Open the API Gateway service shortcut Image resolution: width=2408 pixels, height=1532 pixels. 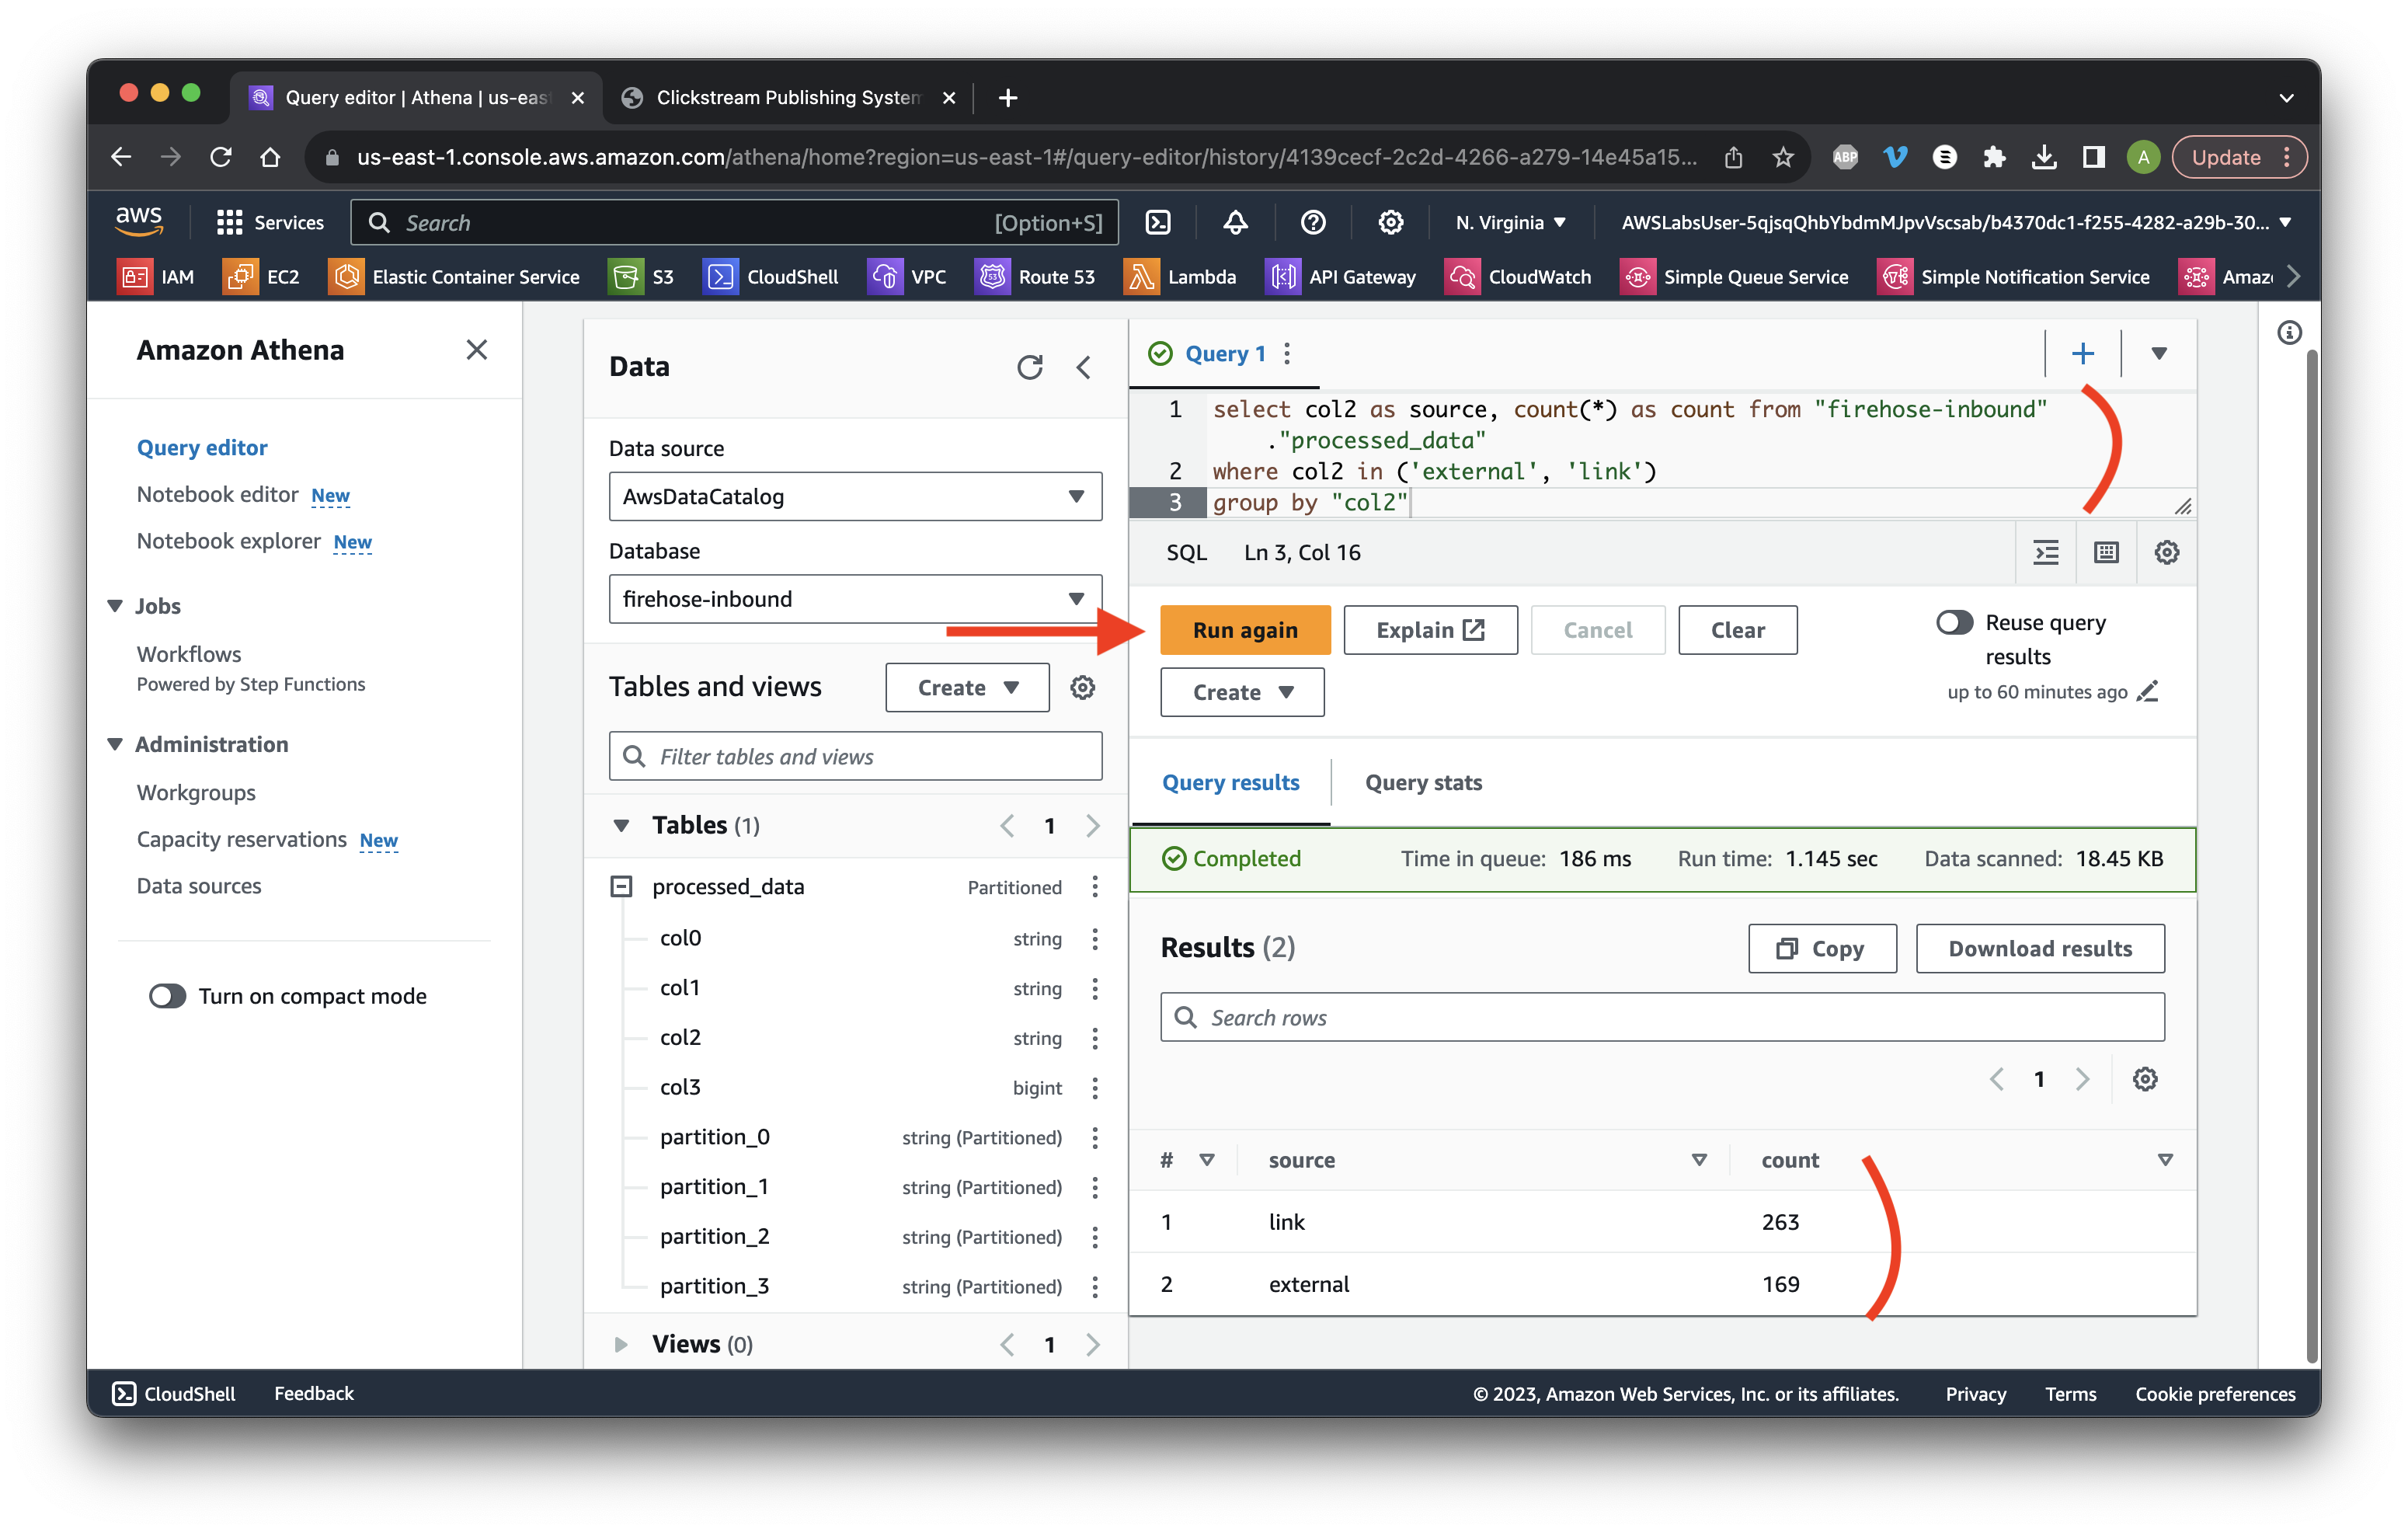point(1341,277)
